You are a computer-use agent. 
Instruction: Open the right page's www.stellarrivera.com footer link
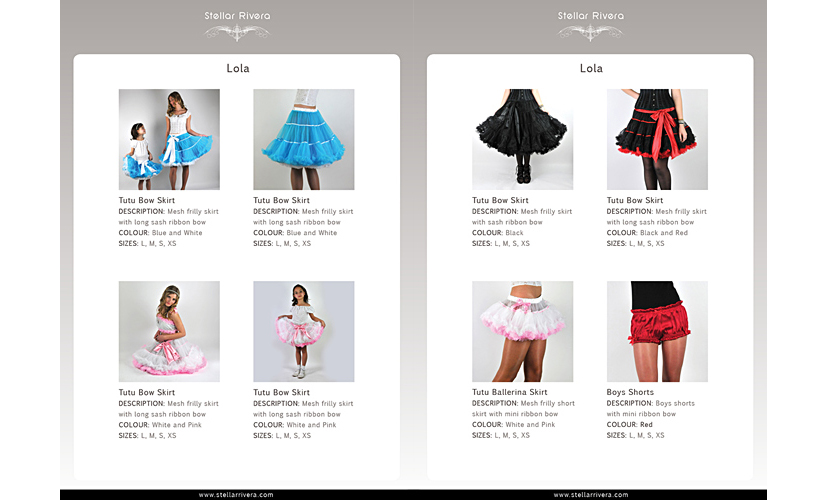pos(590,494)
